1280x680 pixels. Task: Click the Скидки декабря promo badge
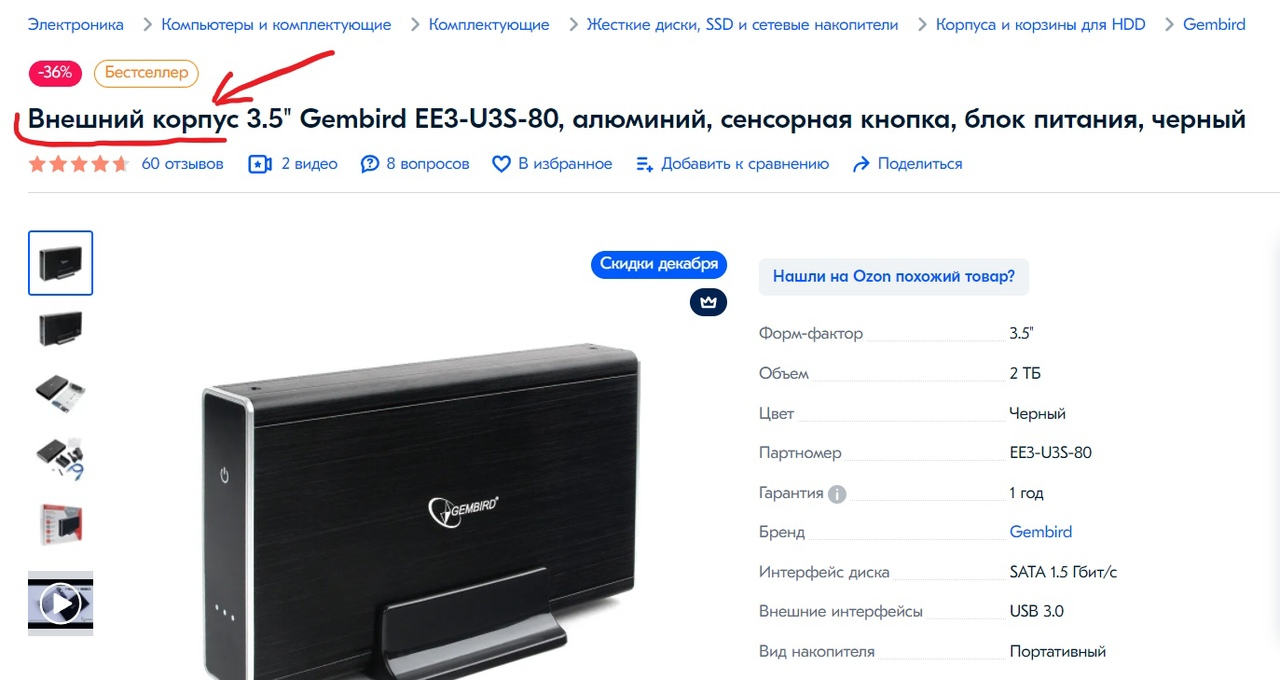(659, 264)
